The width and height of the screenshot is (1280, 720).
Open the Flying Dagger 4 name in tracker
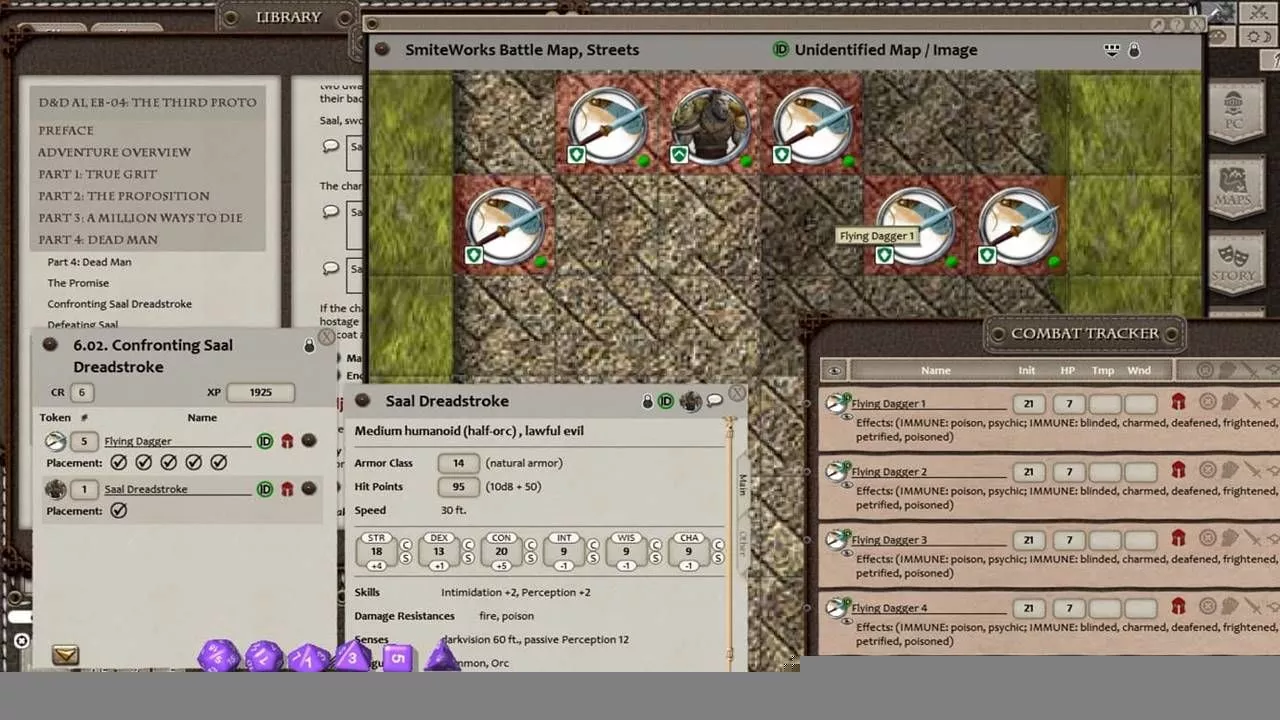click(928, 608)
